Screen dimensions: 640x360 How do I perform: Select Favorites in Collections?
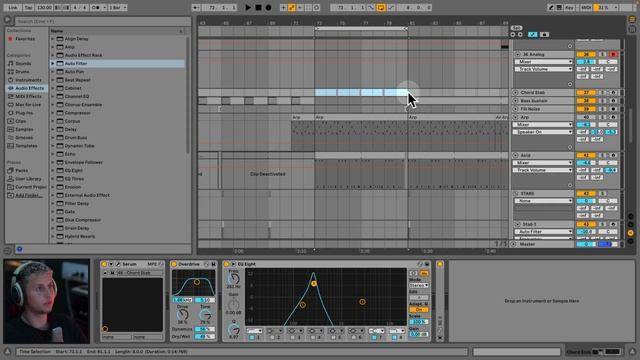[25, 39]
